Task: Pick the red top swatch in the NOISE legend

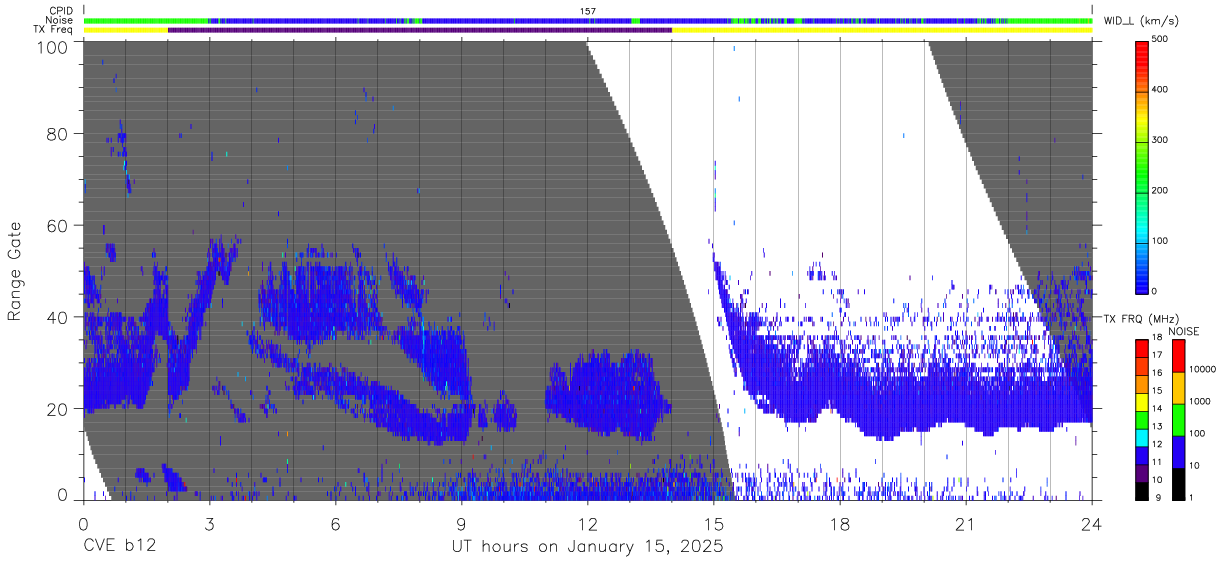Action: coord(1178,356)
